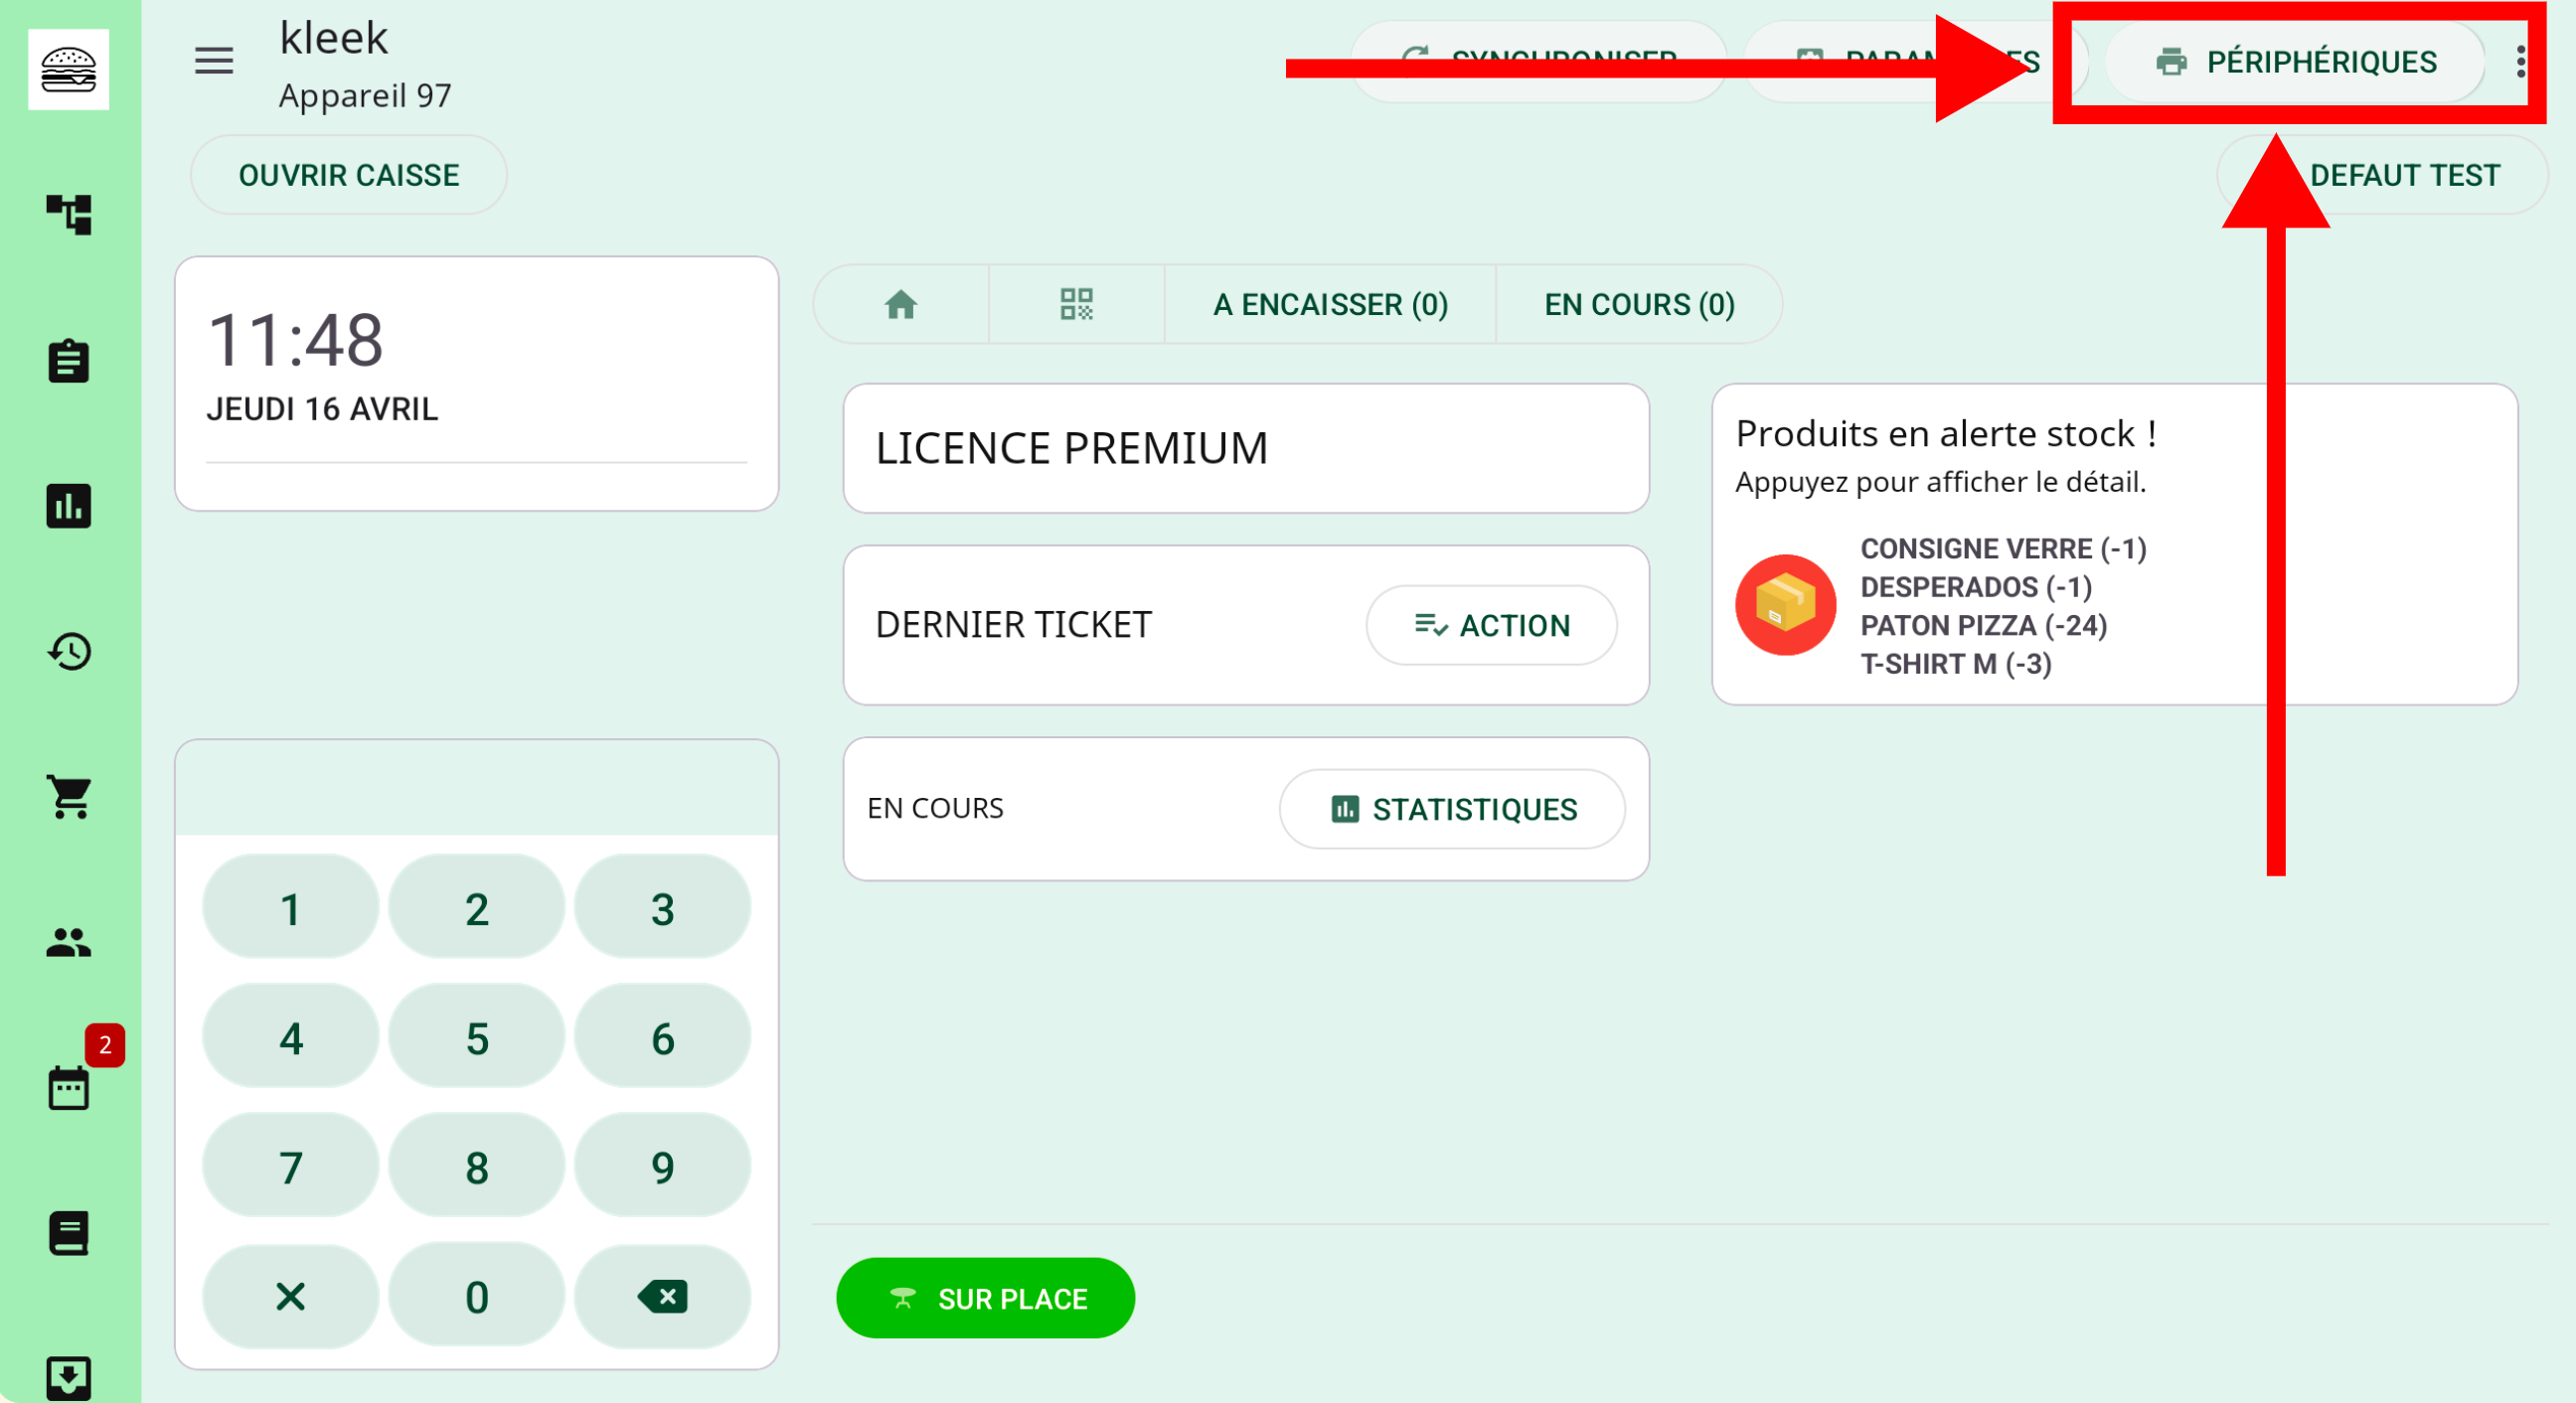Viewport: 2576px width, 1403px height.
Task: Click the OUVRIR CAISSE button
Action: (348, 175)
